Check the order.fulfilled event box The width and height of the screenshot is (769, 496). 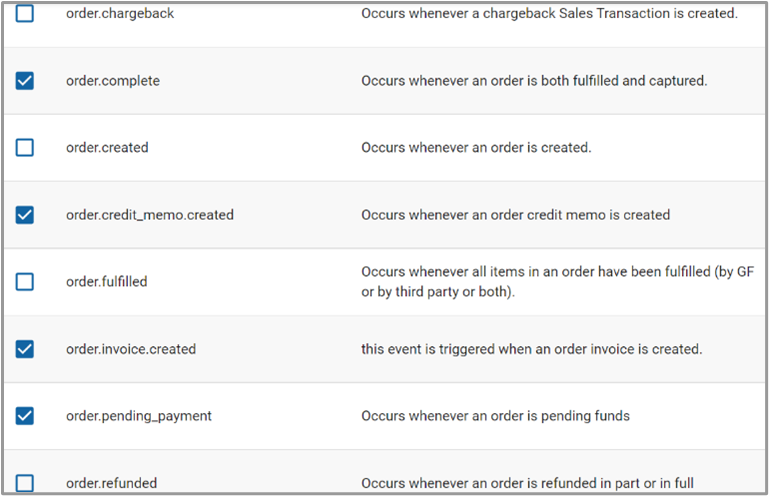point(25,282)
